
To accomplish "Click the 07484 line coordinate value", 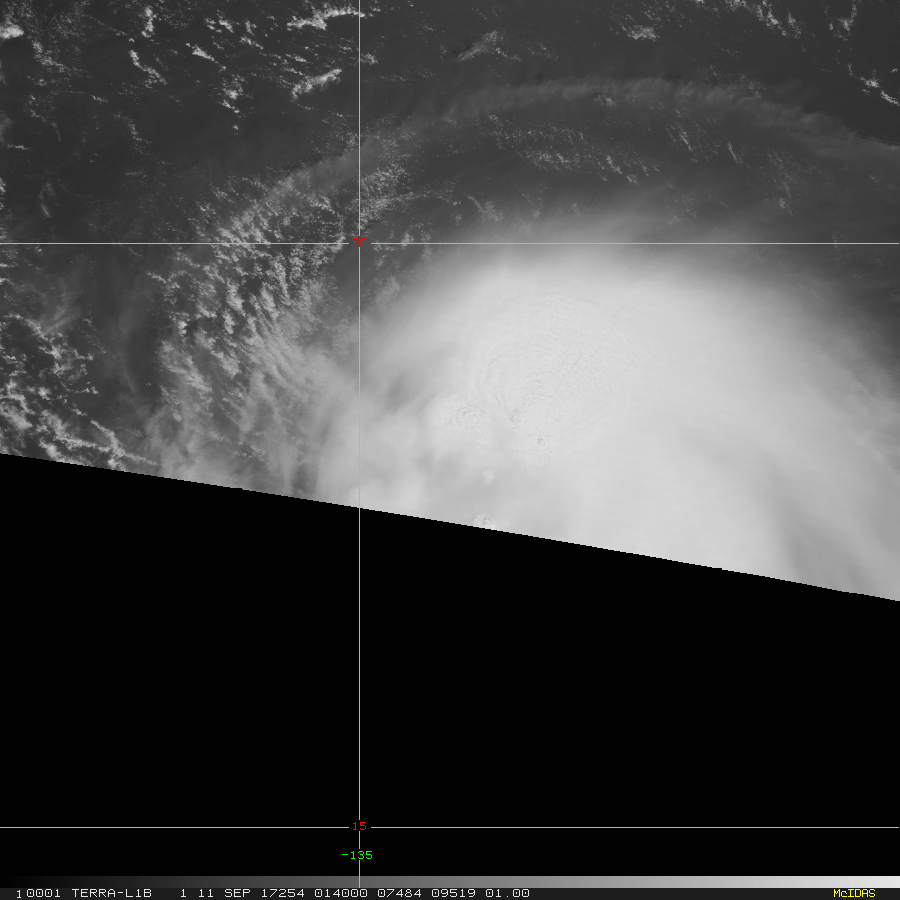I will pyautogui.click(x=399, y=893).
